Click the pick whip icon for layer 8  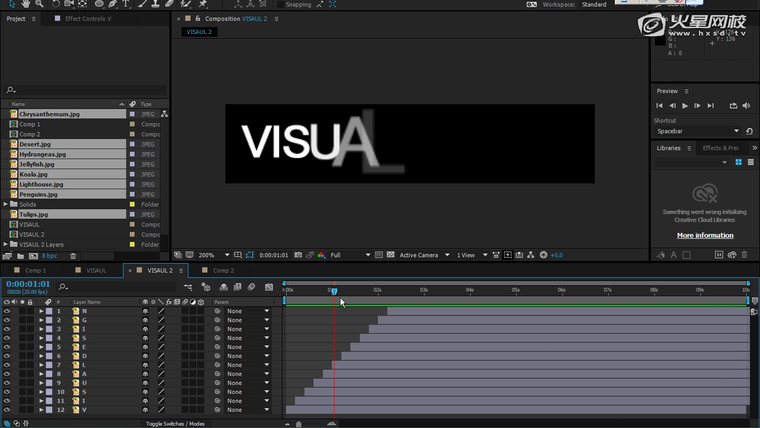[217, 373]
